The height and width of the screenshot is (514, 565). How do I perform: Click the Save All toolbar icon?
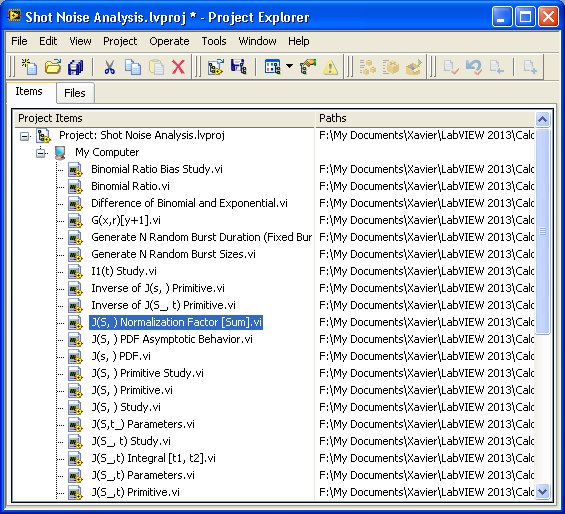tap(75, 67)
